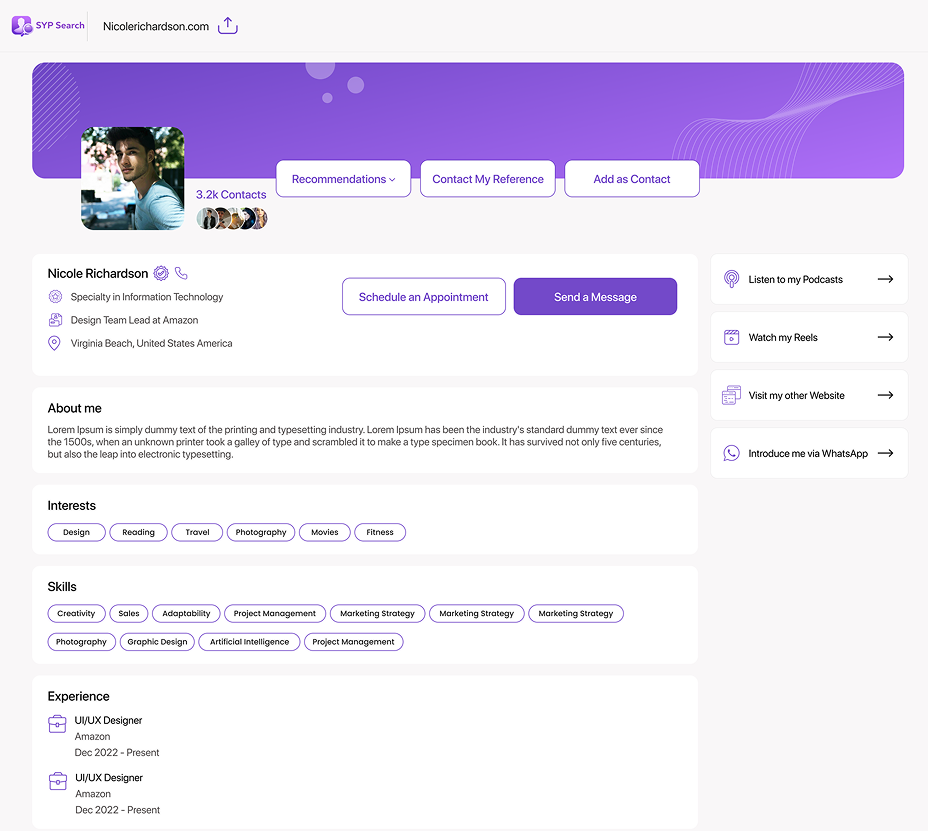Open the 3.2k Contacts avatar thumbnails
This screenshot has height=831, width=928.
pyautogui.click(x=231, y=217)
